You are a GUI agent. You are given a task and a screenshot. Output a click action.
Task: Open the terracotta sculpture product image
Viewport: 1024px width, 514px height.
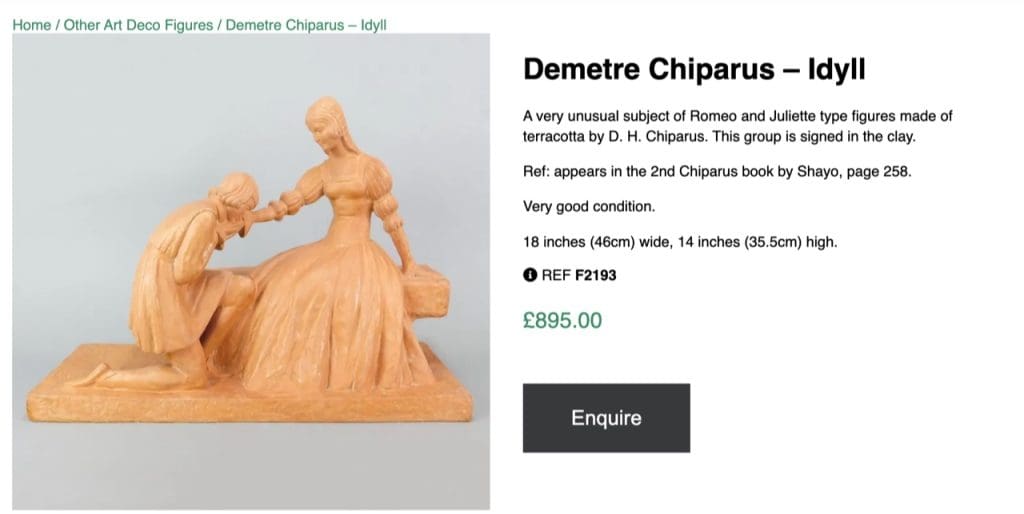[x=251, y=272]
